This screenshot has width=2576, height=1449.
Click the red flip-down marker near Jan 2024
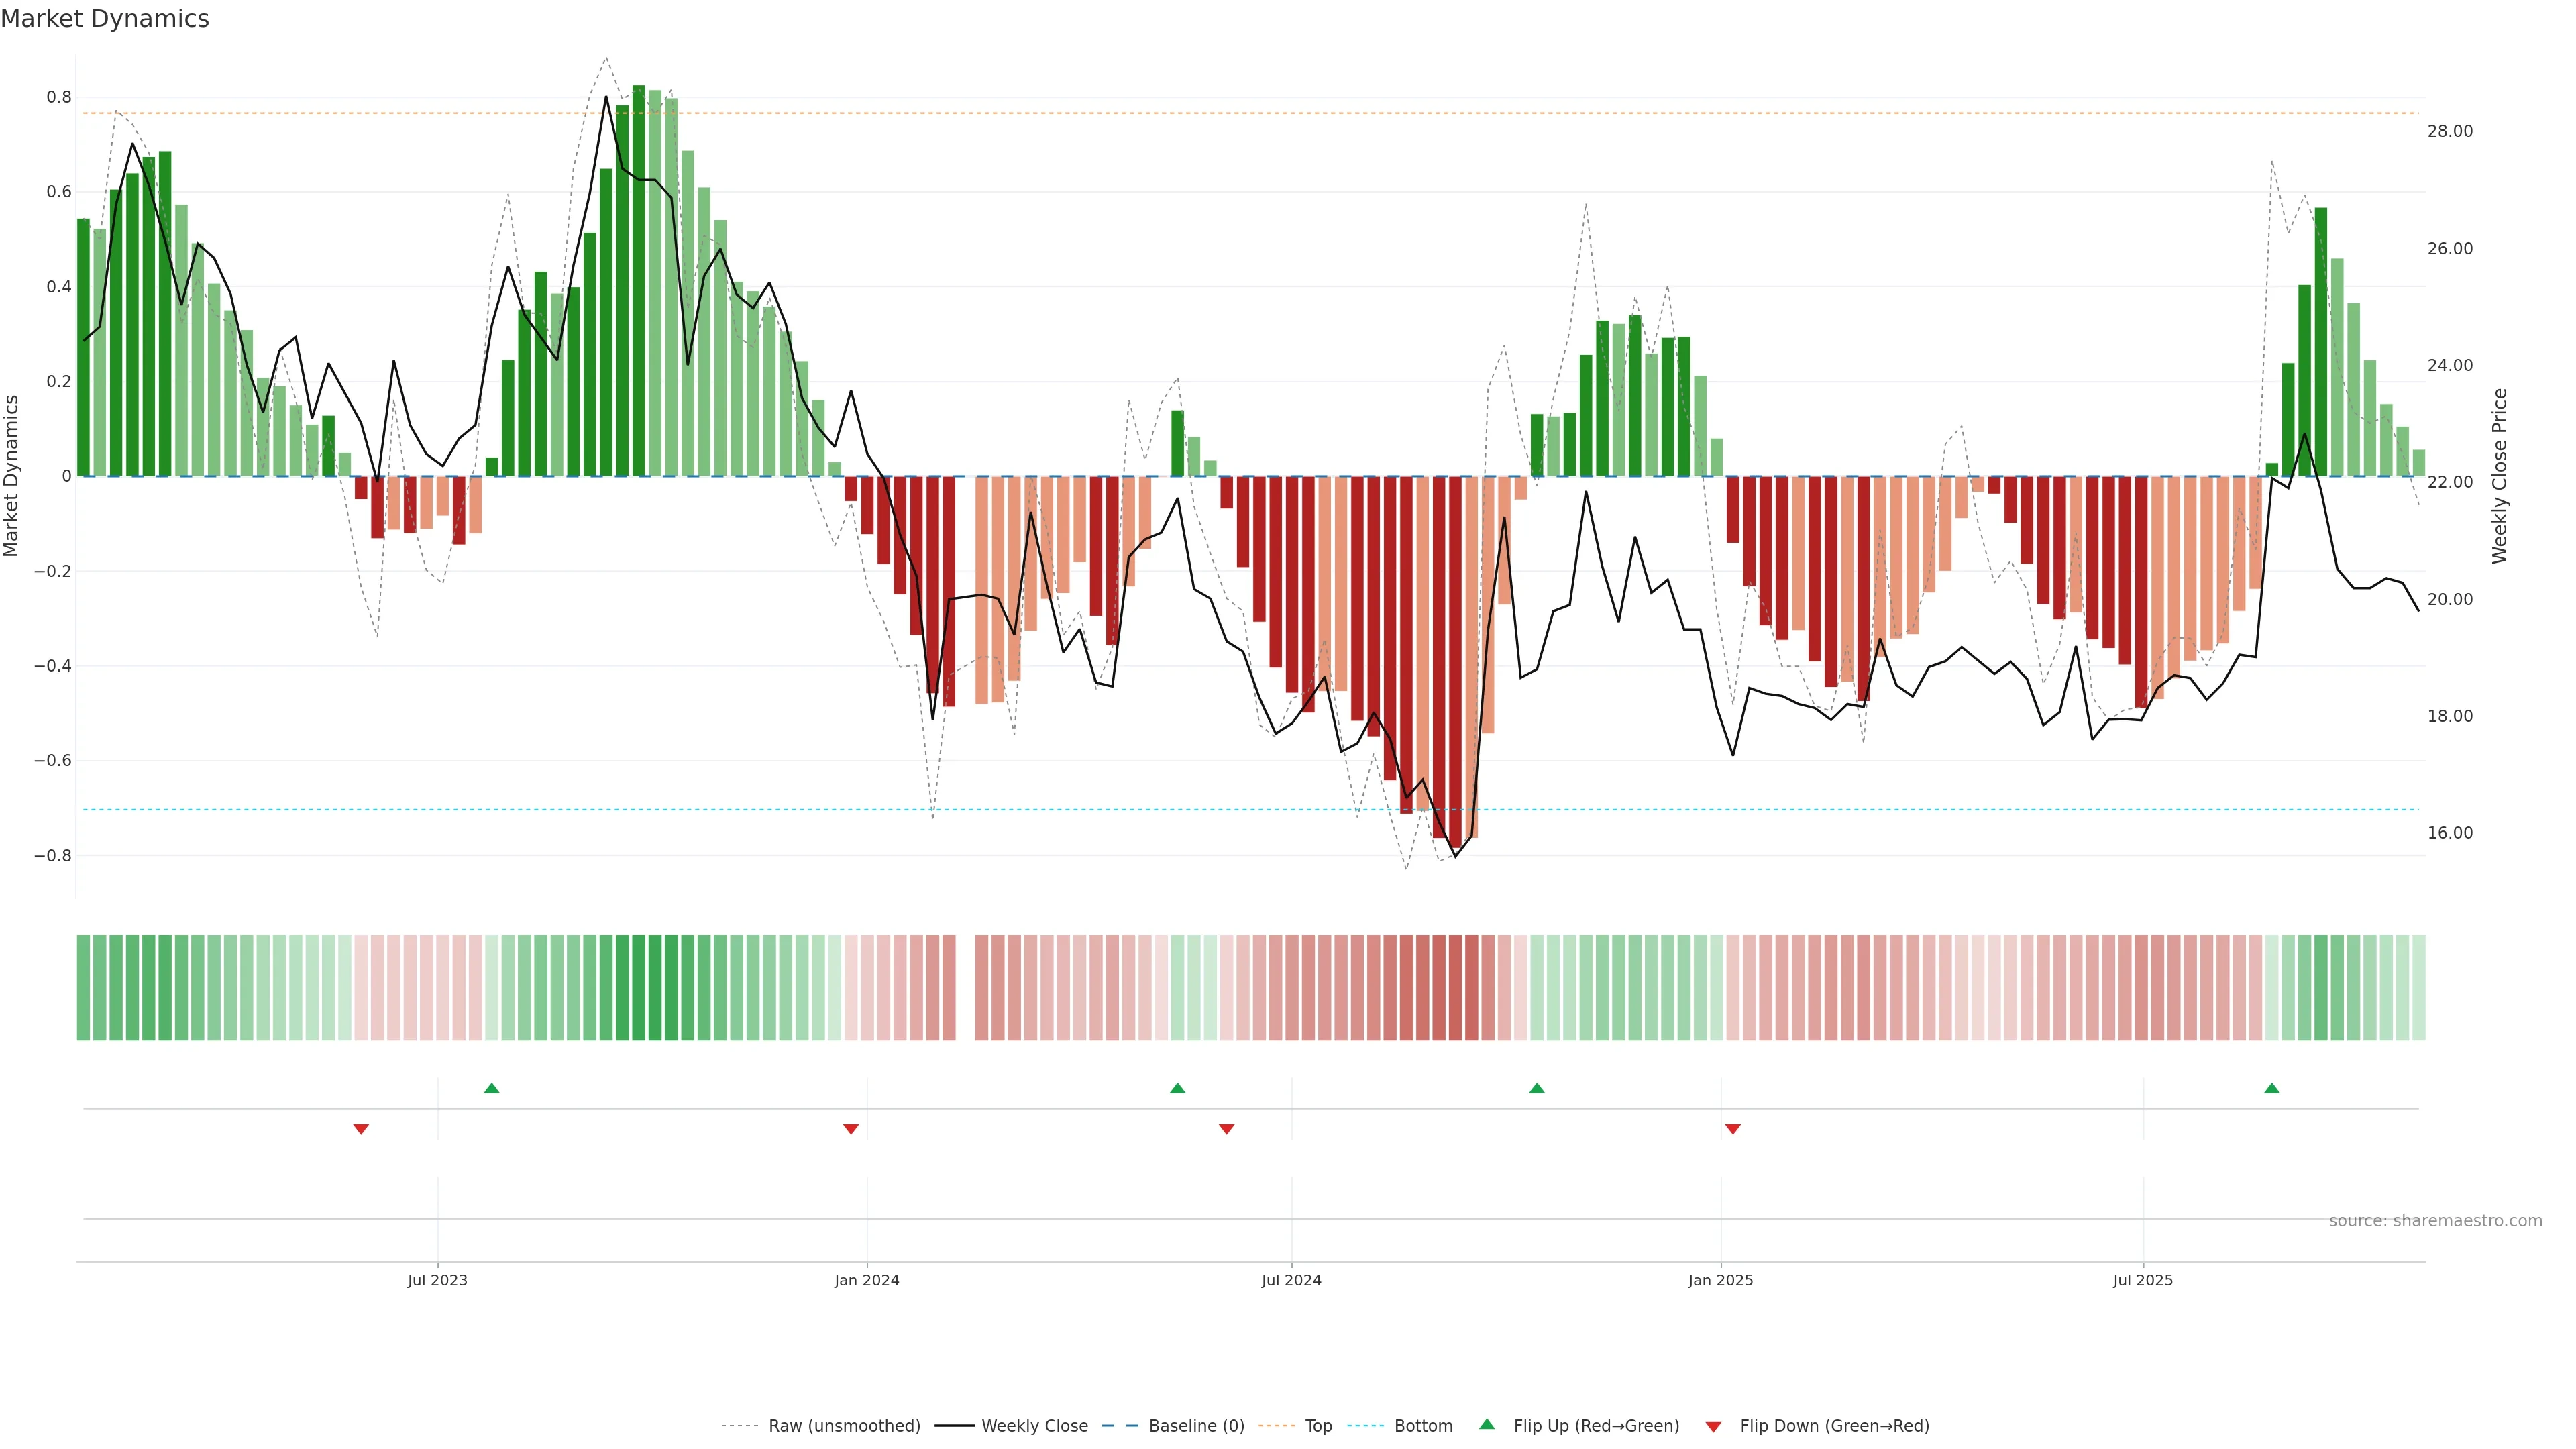(851, 1129)
